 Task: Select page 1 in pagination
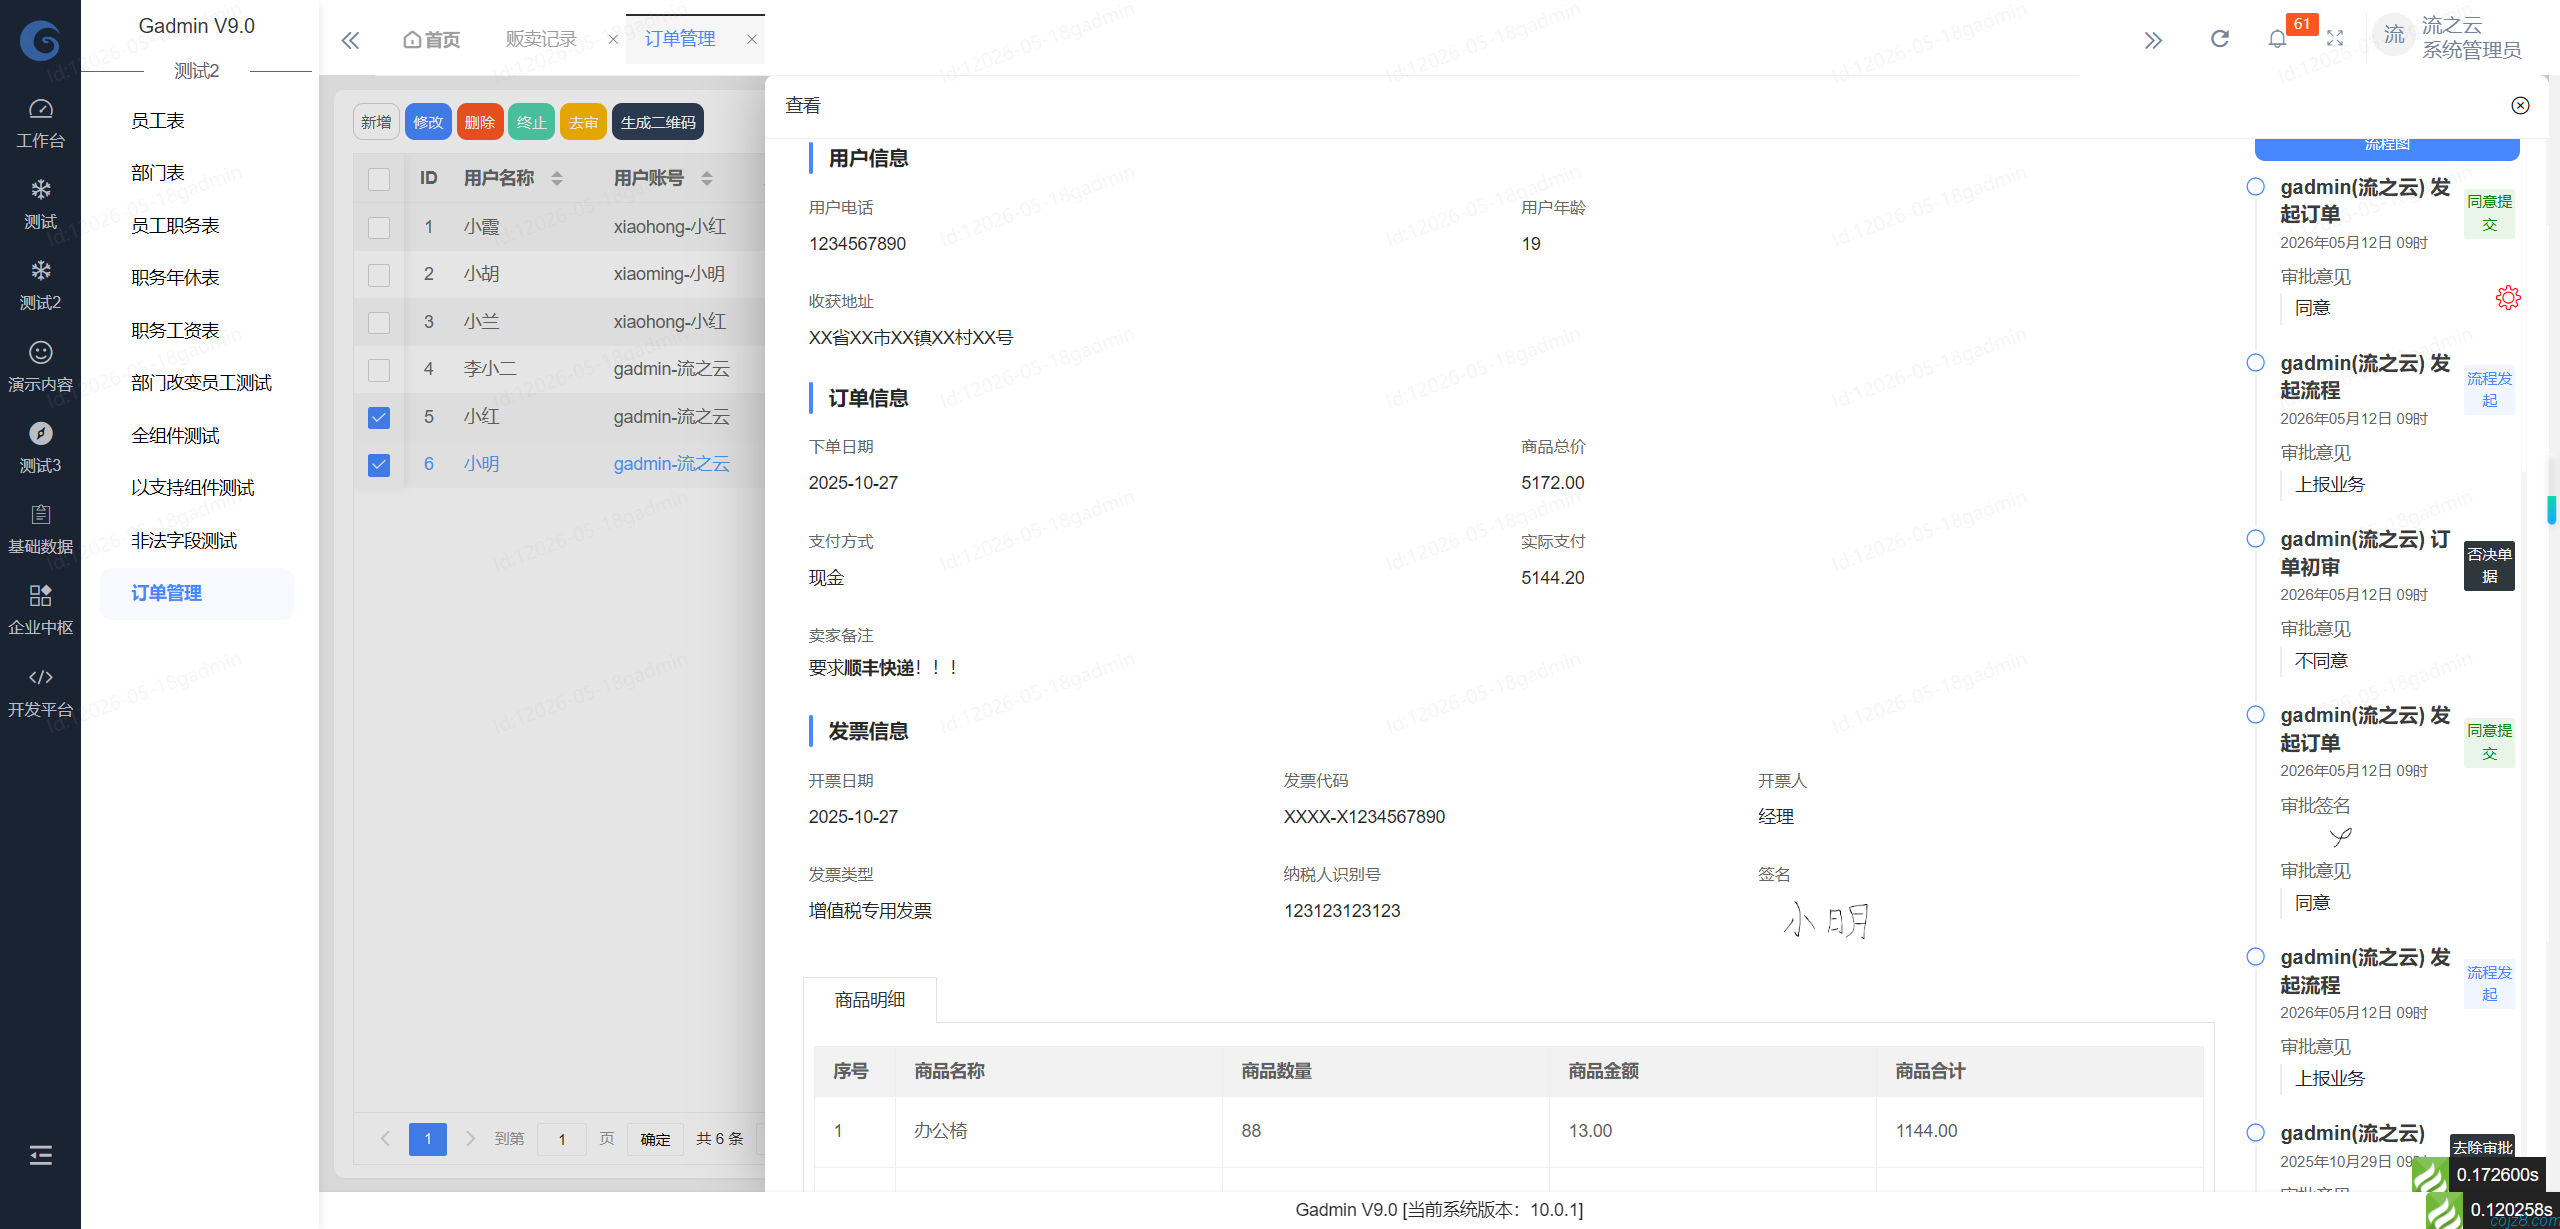coord(428,1139)
